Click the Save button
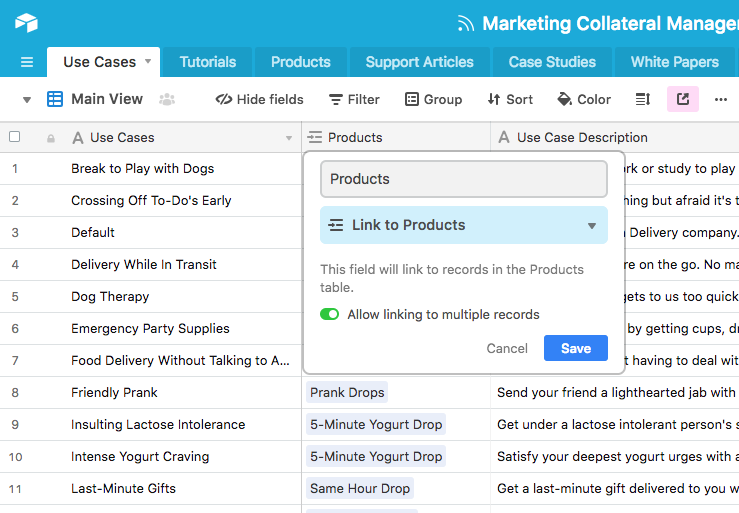Viewport: 739px width, 513px height. click(x=575, y=348)
